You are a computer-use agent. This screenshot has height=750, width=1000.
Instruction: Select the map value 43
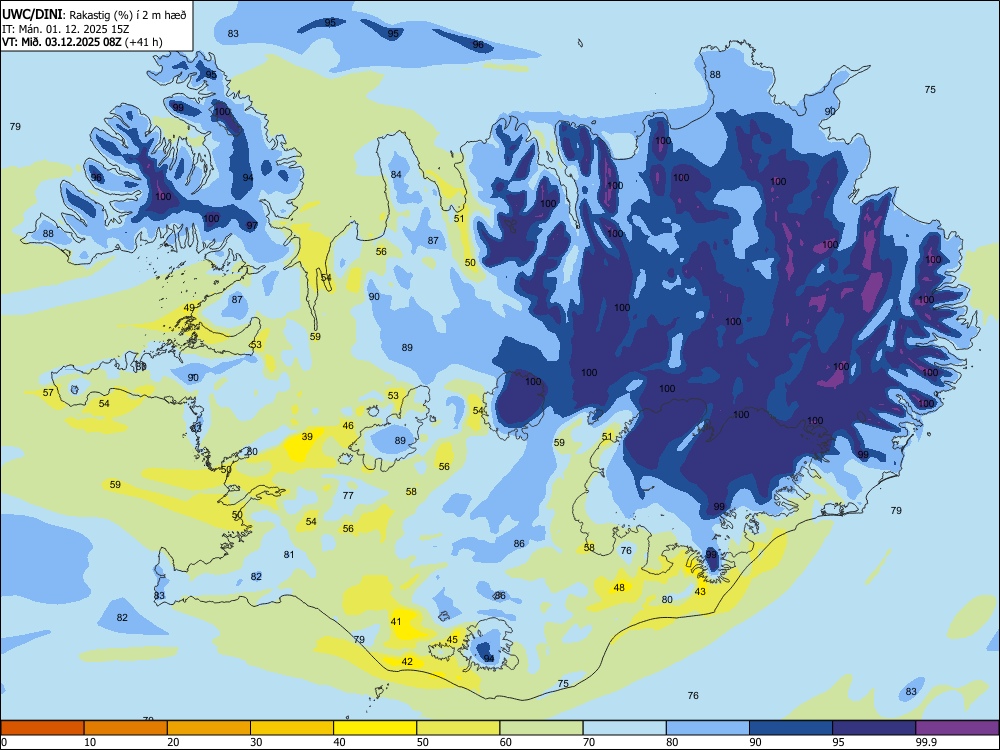click(700, 591)
